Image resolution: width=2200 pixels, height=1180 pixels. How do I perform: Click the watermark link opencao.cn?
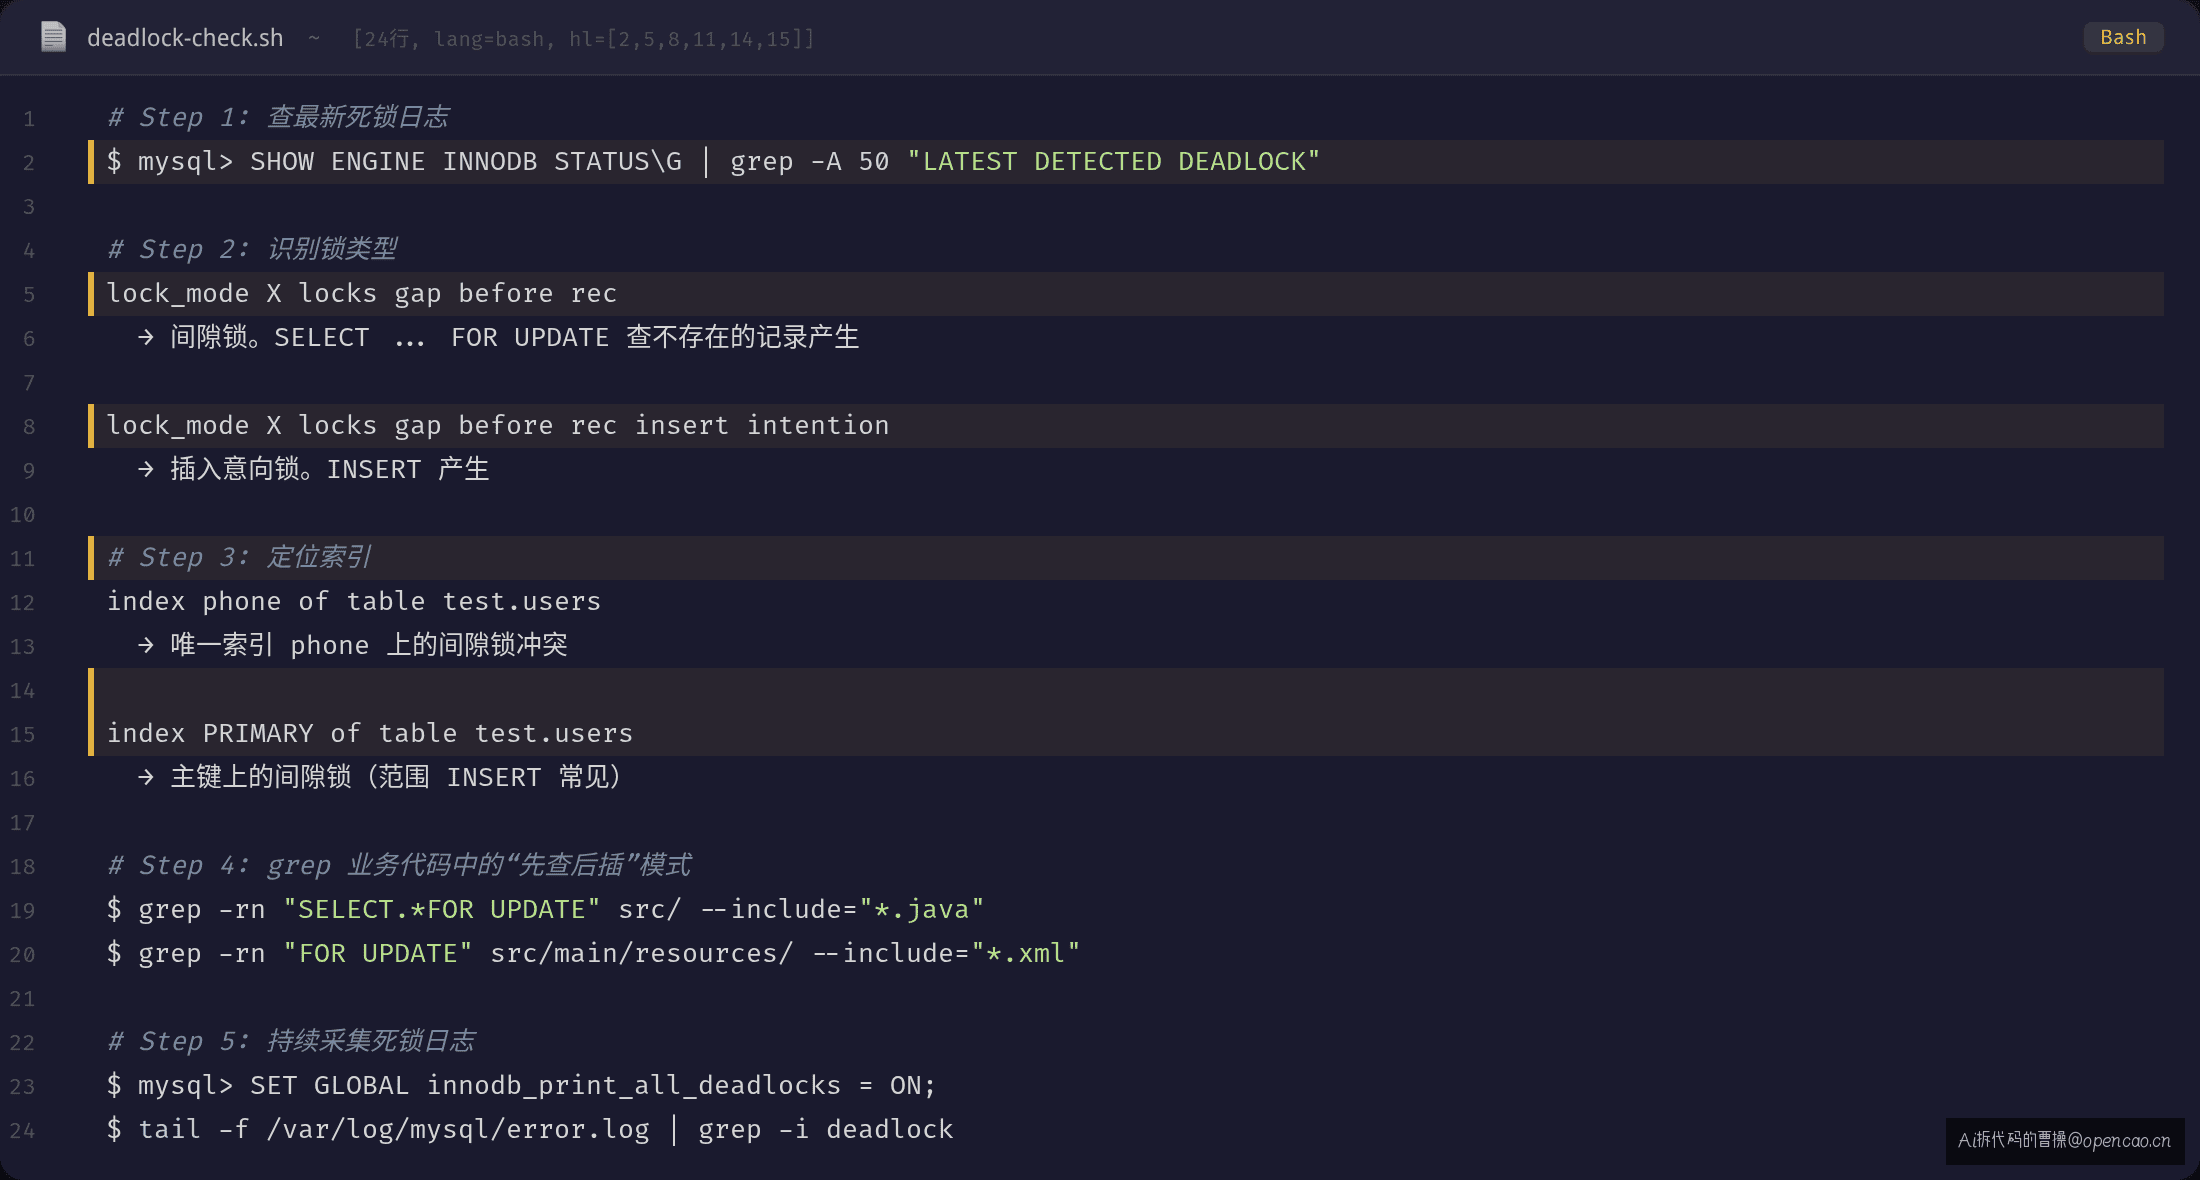pyautogui.click(x=2065, y=1140)
